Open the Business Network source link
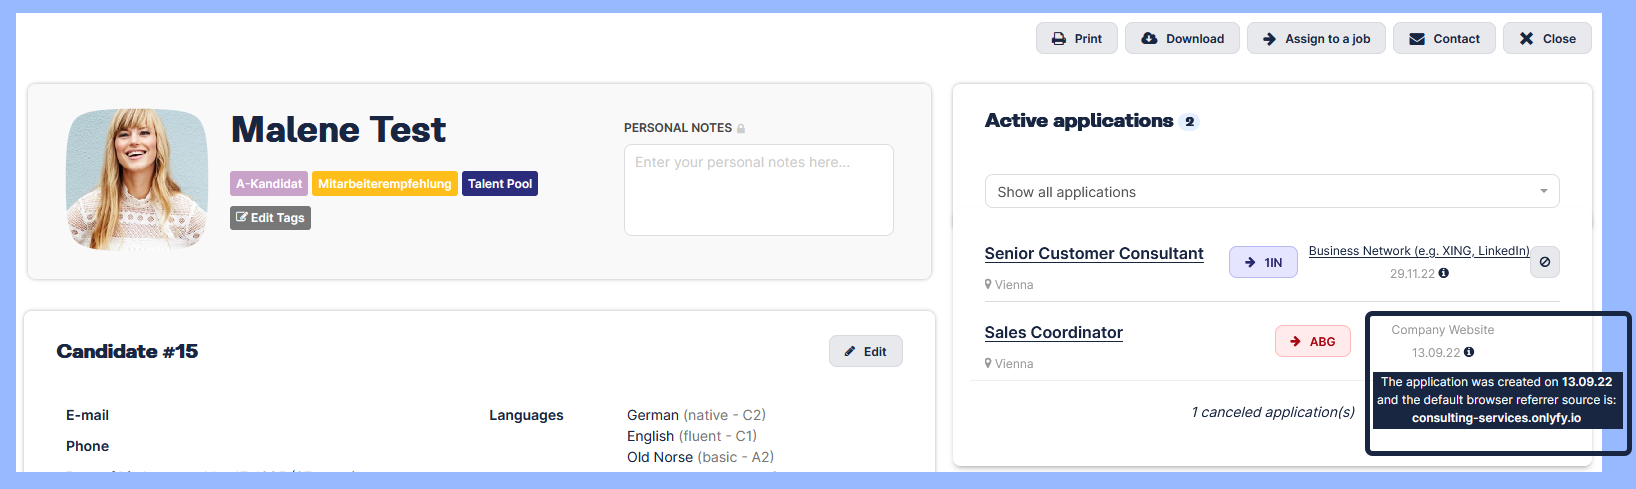Image resolution: width=1636 pixels, height=489 pixels. click(1419, 251)
